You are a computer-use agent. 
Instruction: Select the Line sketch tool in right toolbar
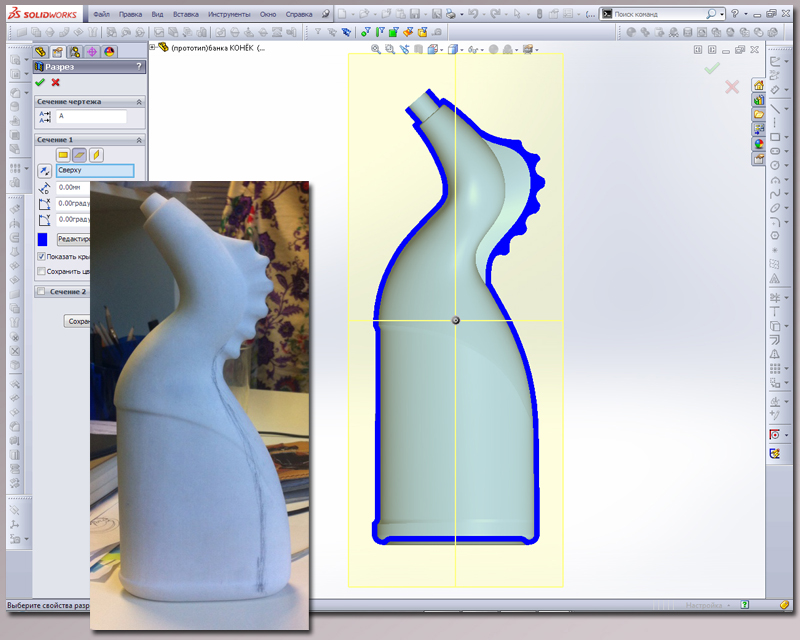coord(775,108)
